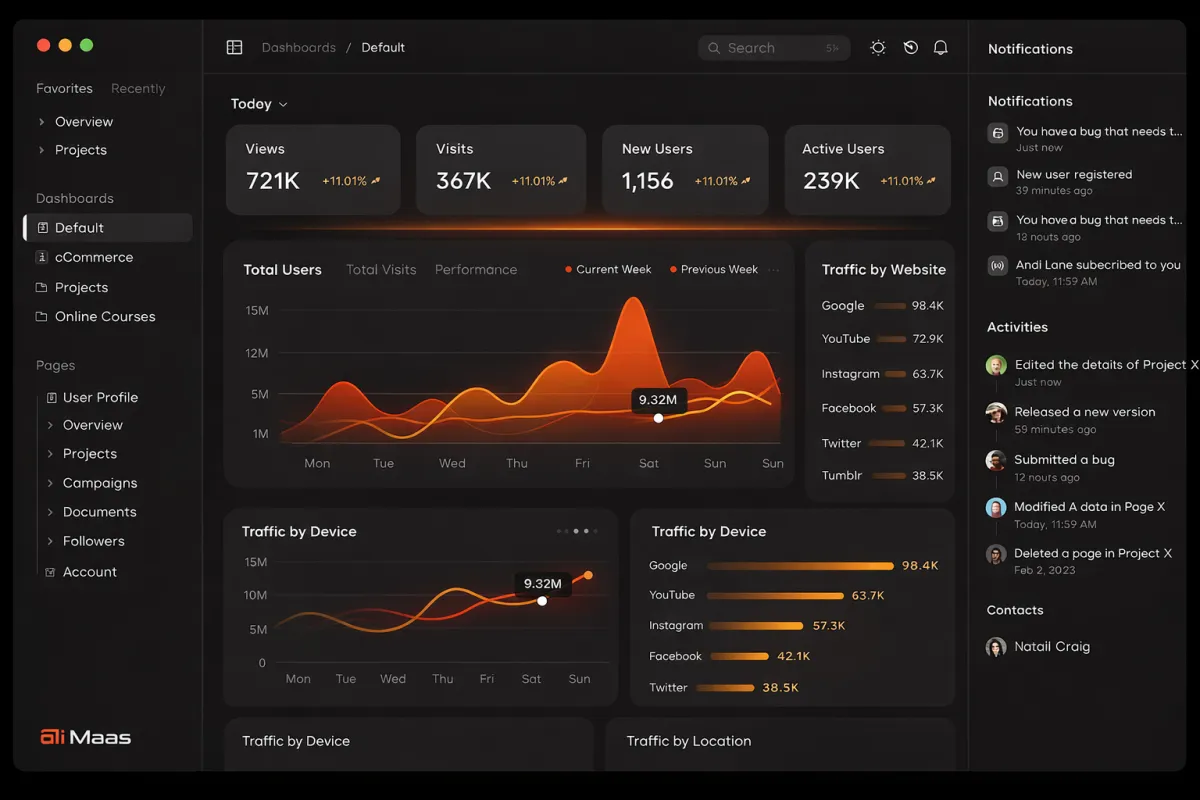The image size is (1200, 800).
Task: Click the cCommerce sidebar icon
Action: 42,257
